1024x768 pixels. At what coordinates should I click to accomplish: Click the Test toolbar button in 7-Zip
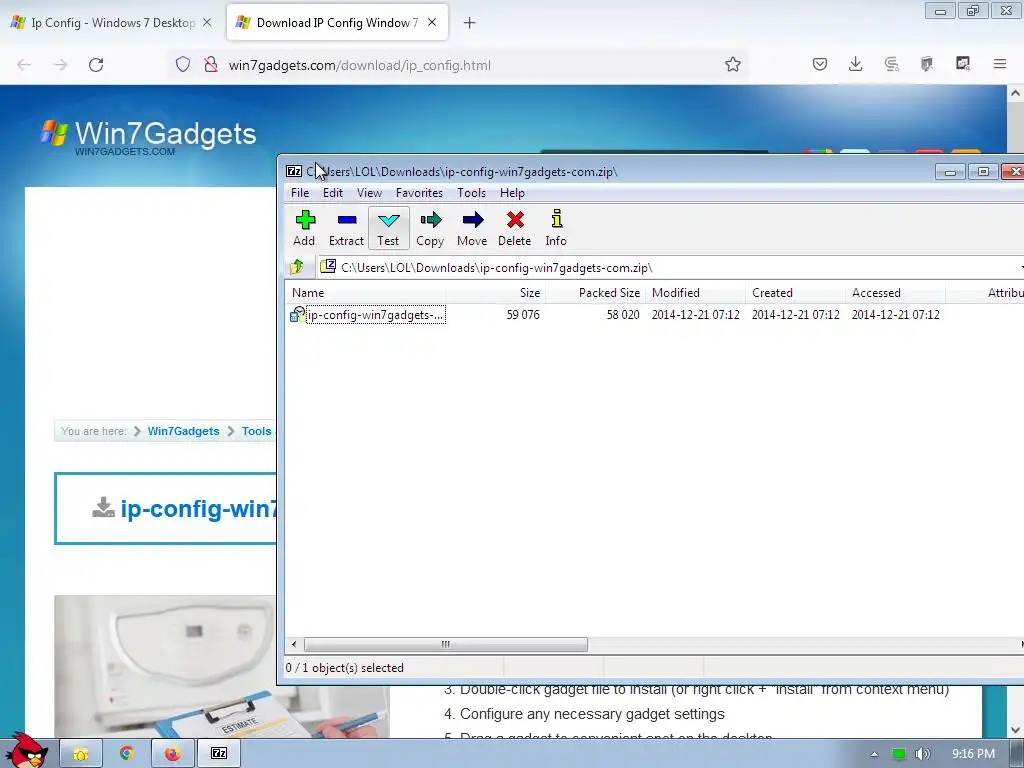(389, 228)
